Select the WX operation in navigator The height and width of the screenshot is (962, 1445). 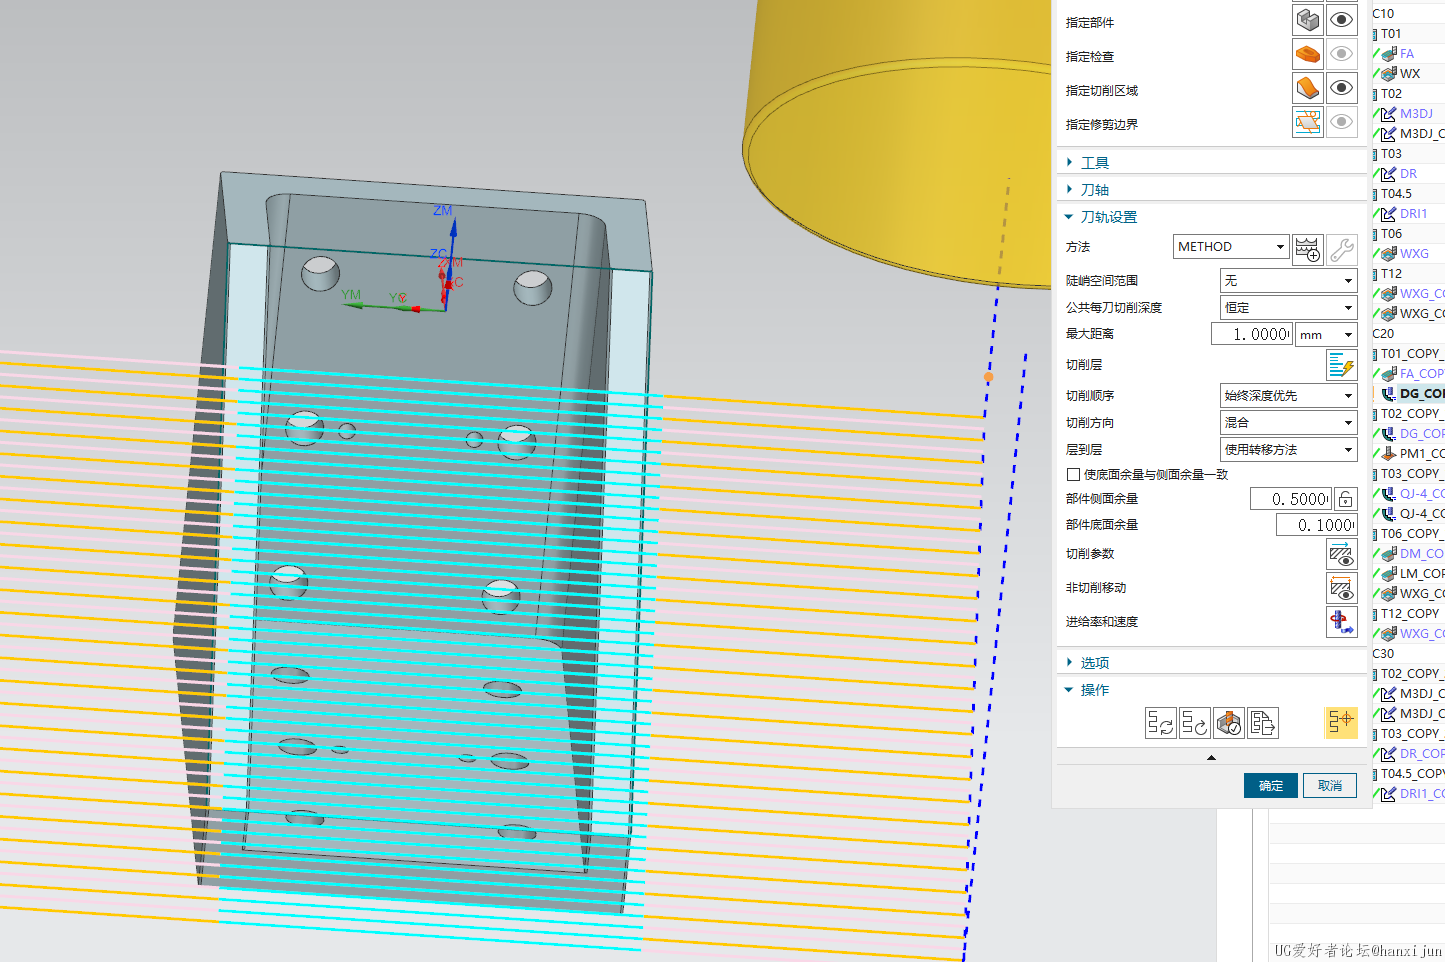click(x=1410, y=74)
